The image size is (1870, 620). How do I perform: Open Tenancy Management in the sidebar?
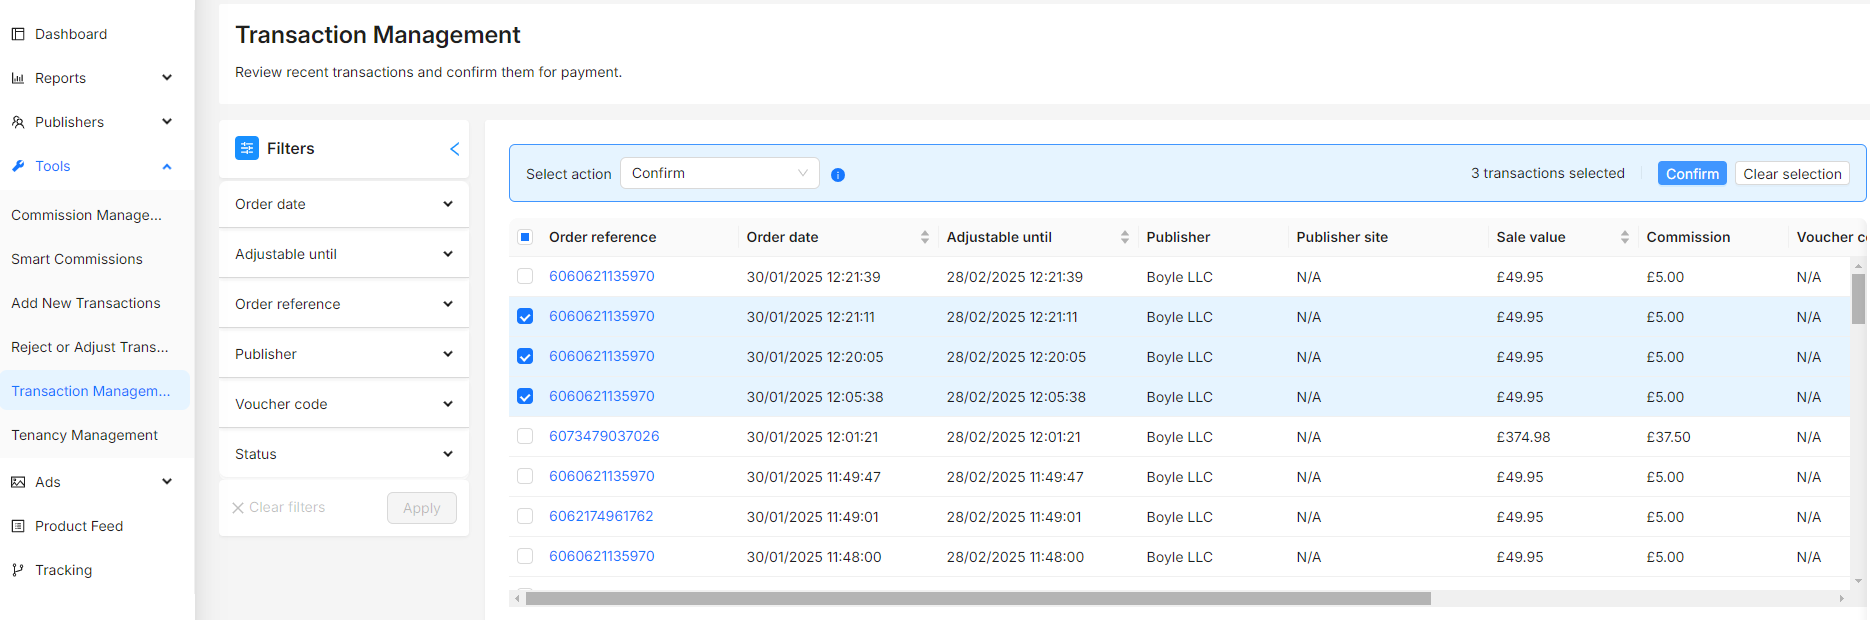pos(85,435)
